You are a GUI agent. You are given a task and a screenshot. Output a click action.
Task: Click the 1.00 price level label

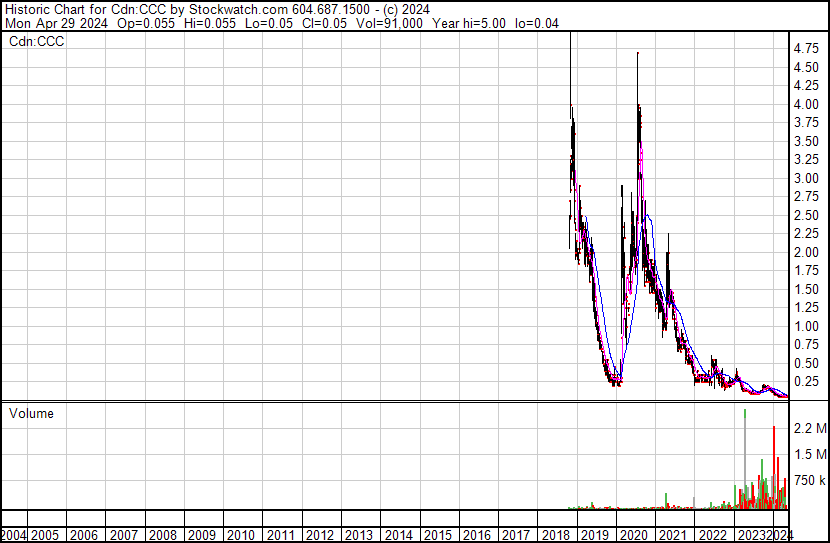pyautogui.click(x=806, y=326)
